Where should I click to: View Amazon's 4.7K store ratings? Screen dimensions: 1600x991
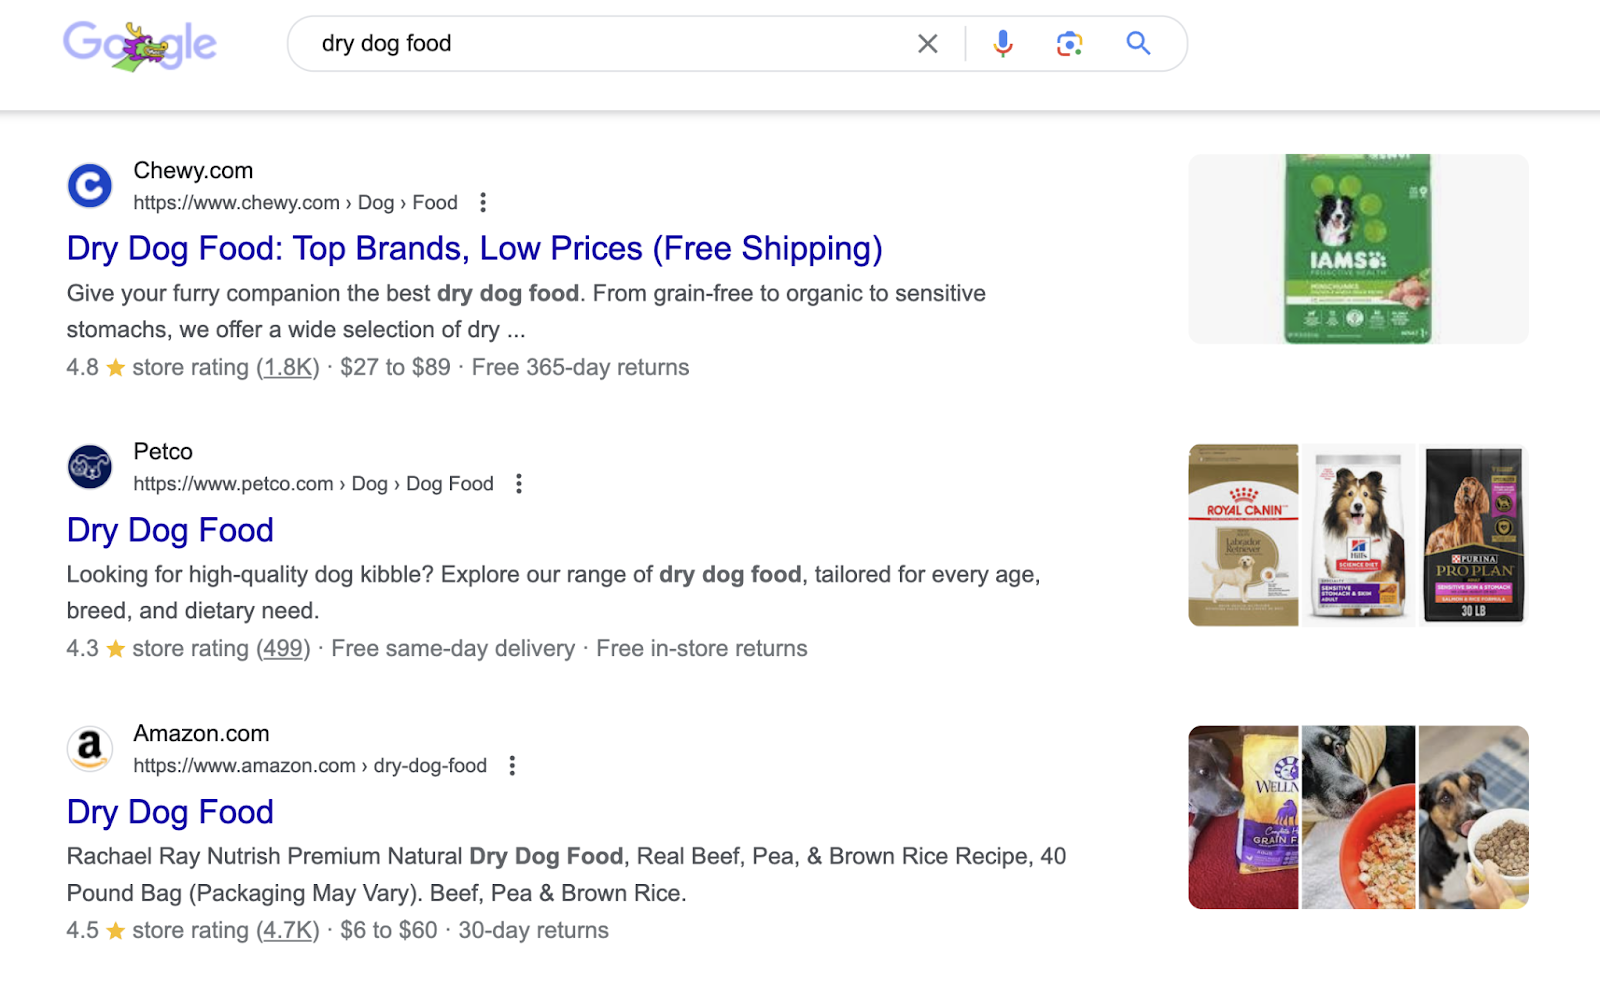(x=288, y=930)
